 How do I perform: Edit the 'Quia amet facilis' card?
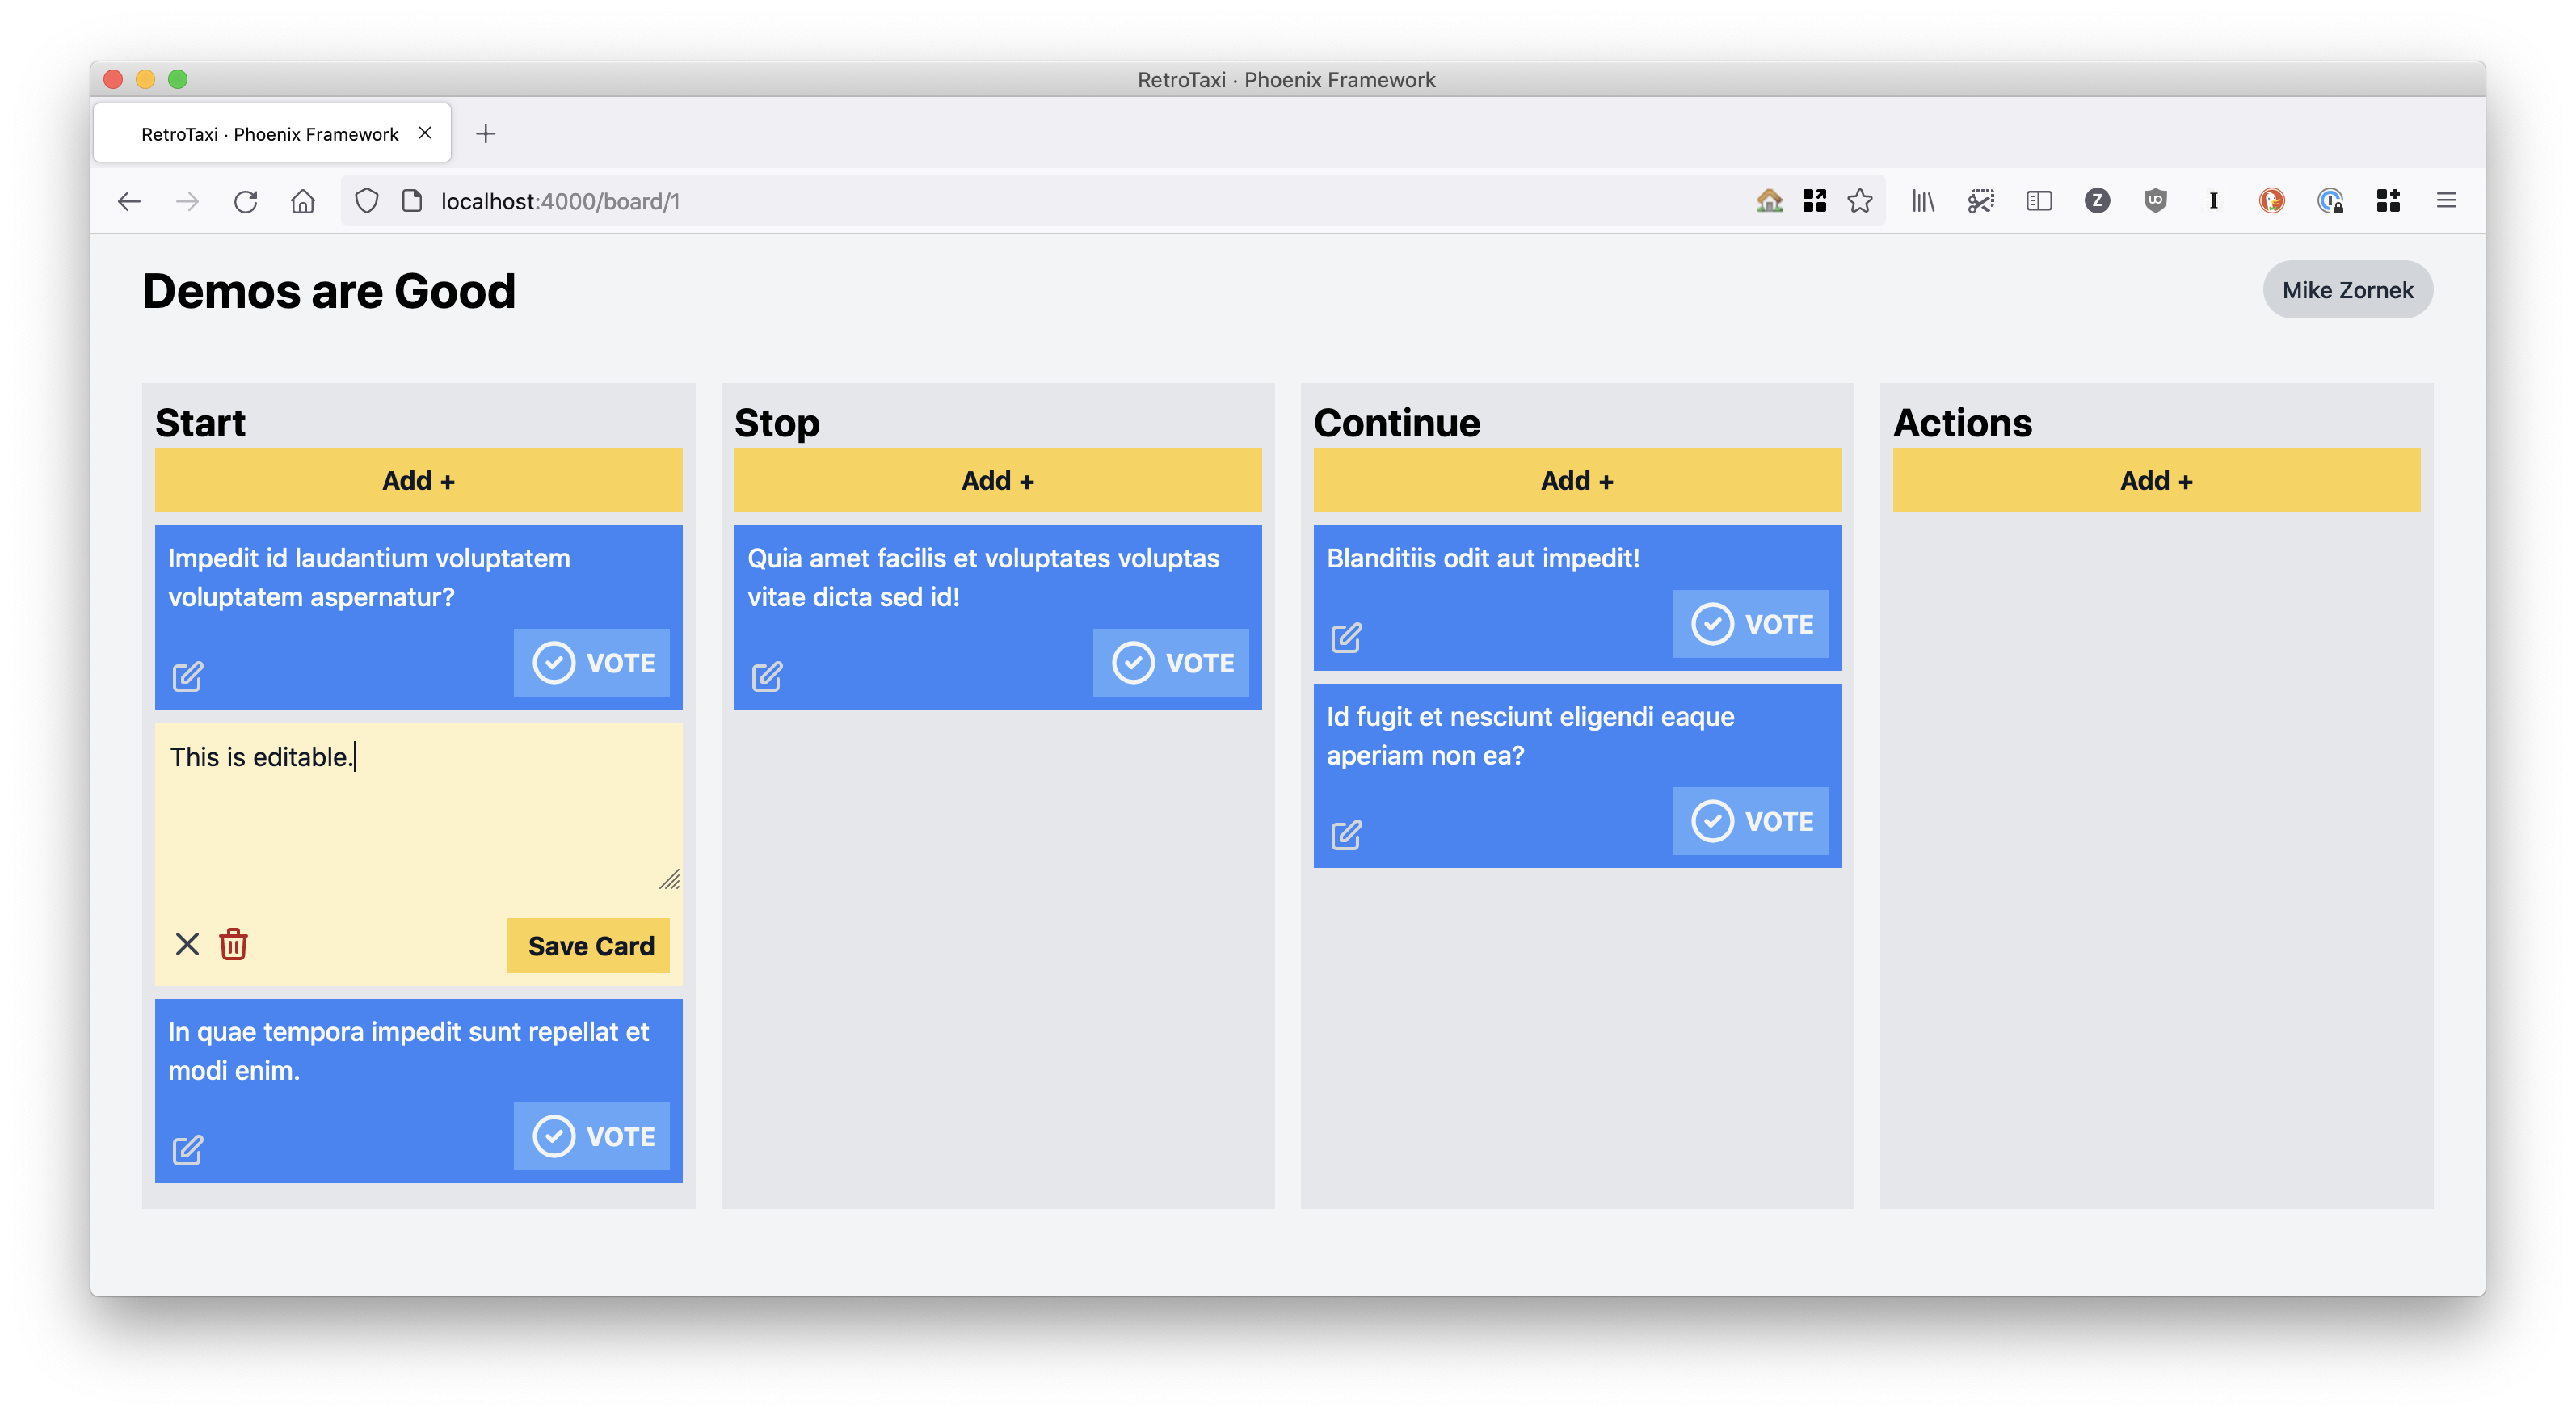767,677
